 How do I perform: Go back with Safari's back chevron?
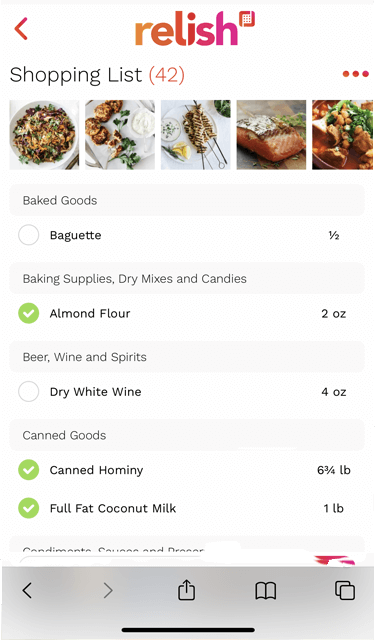[x=27, y=590]
